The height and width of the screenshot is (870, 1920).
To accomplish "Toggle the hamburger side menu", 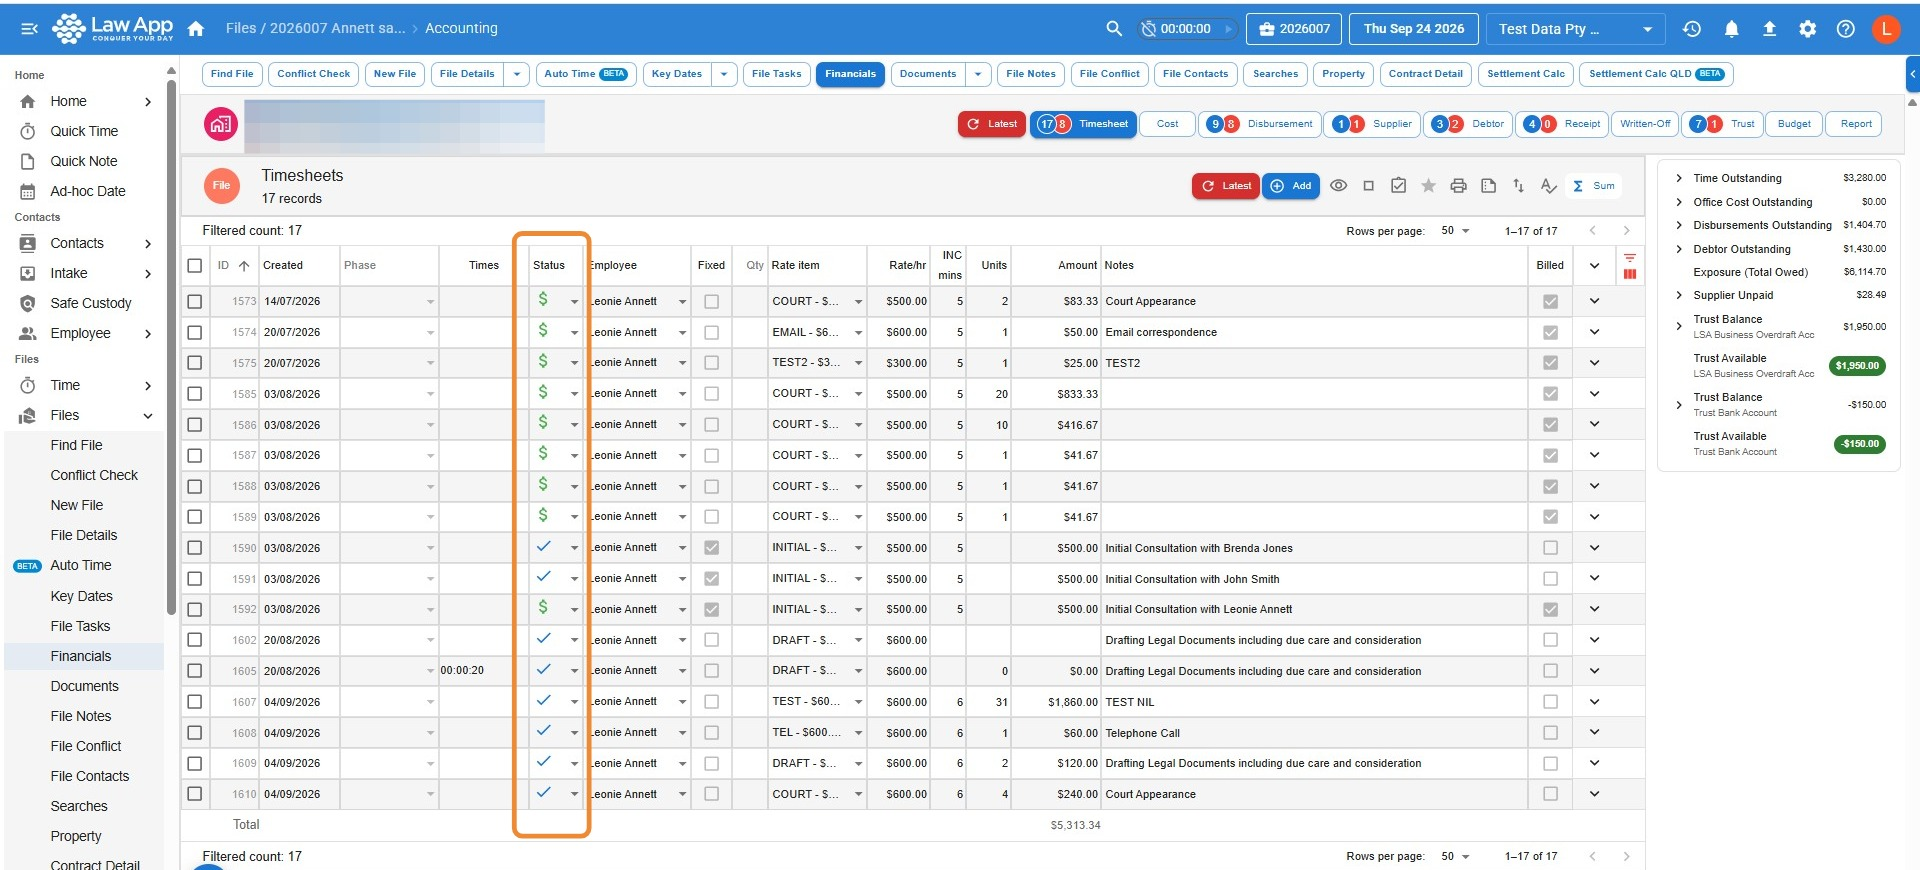I will (x=30, y=29).
